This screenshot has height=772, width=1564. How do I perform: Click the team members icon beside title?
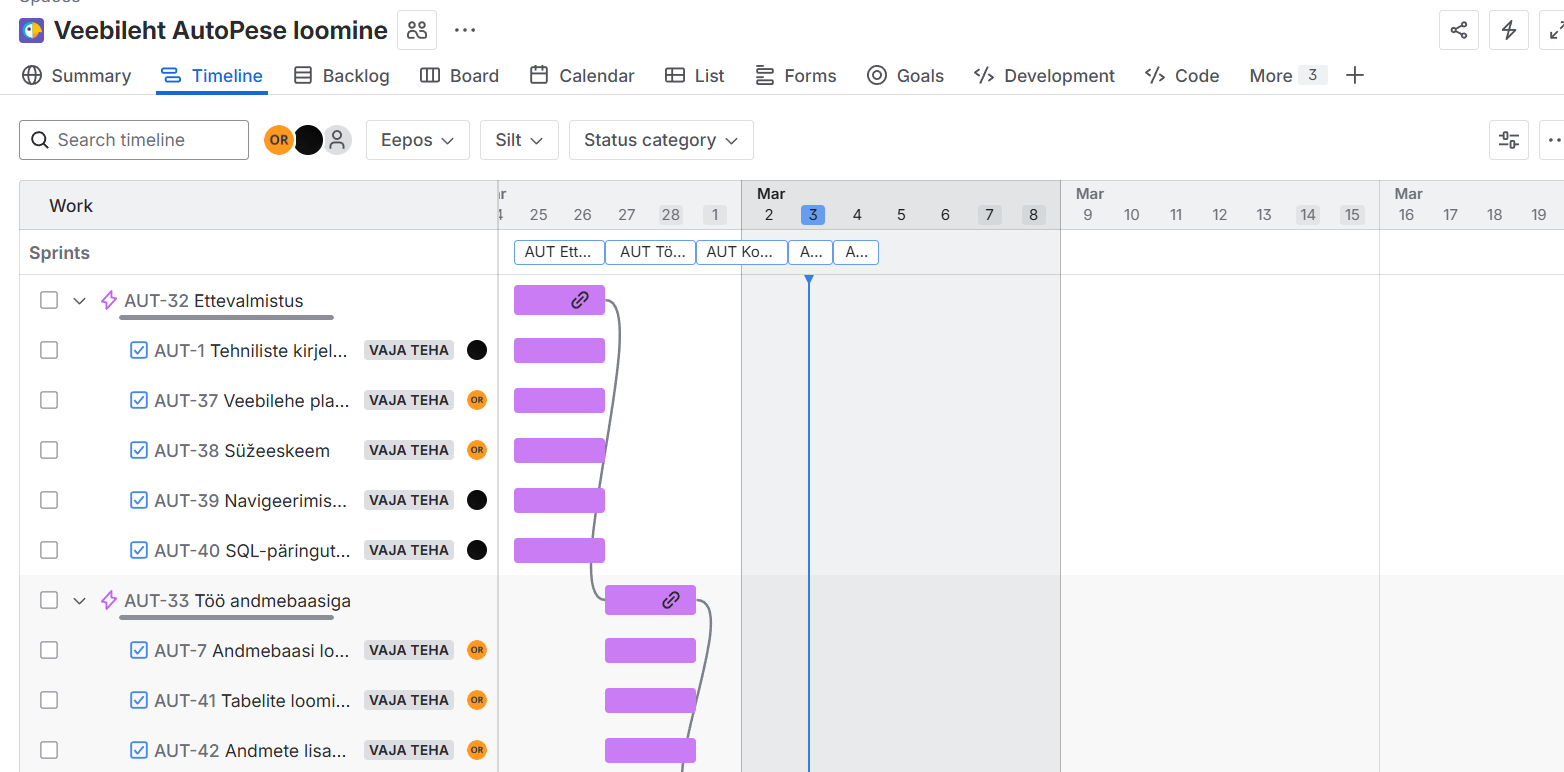click(417, 30)
